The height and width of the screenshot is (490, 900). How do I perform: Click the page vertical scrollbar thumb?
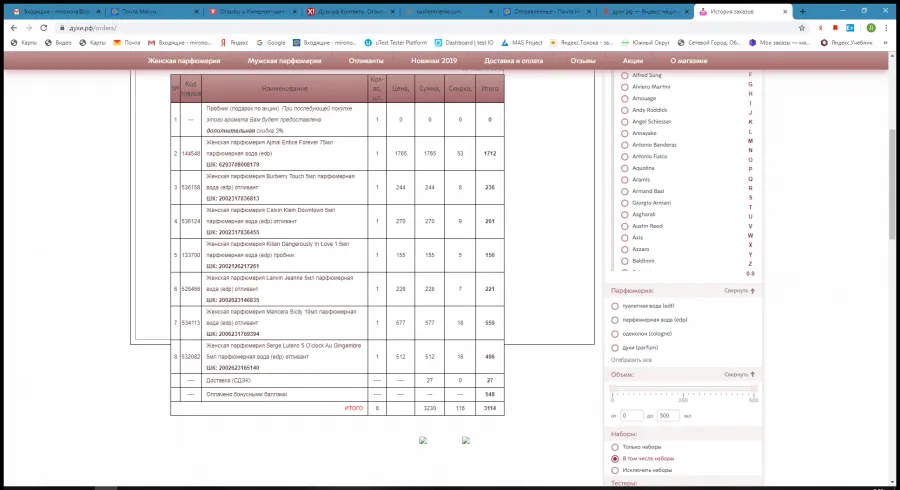tap(892, 184)
